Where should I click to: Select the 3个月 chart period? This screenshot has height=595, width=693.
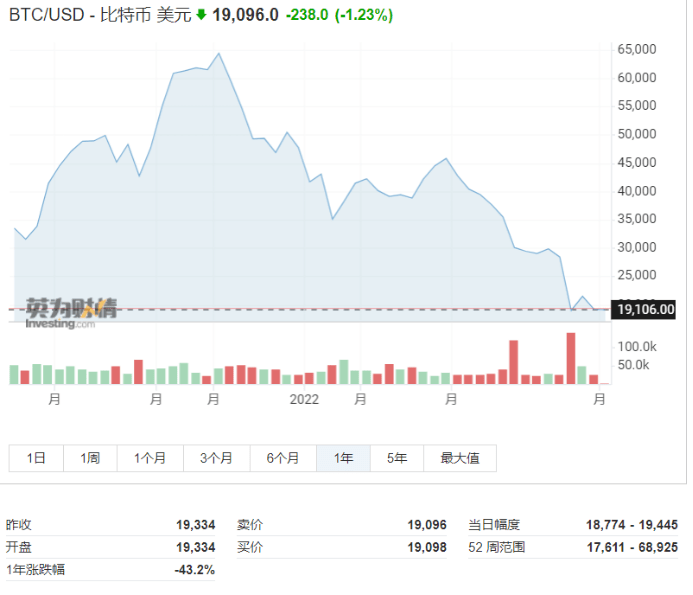point(216,458)
